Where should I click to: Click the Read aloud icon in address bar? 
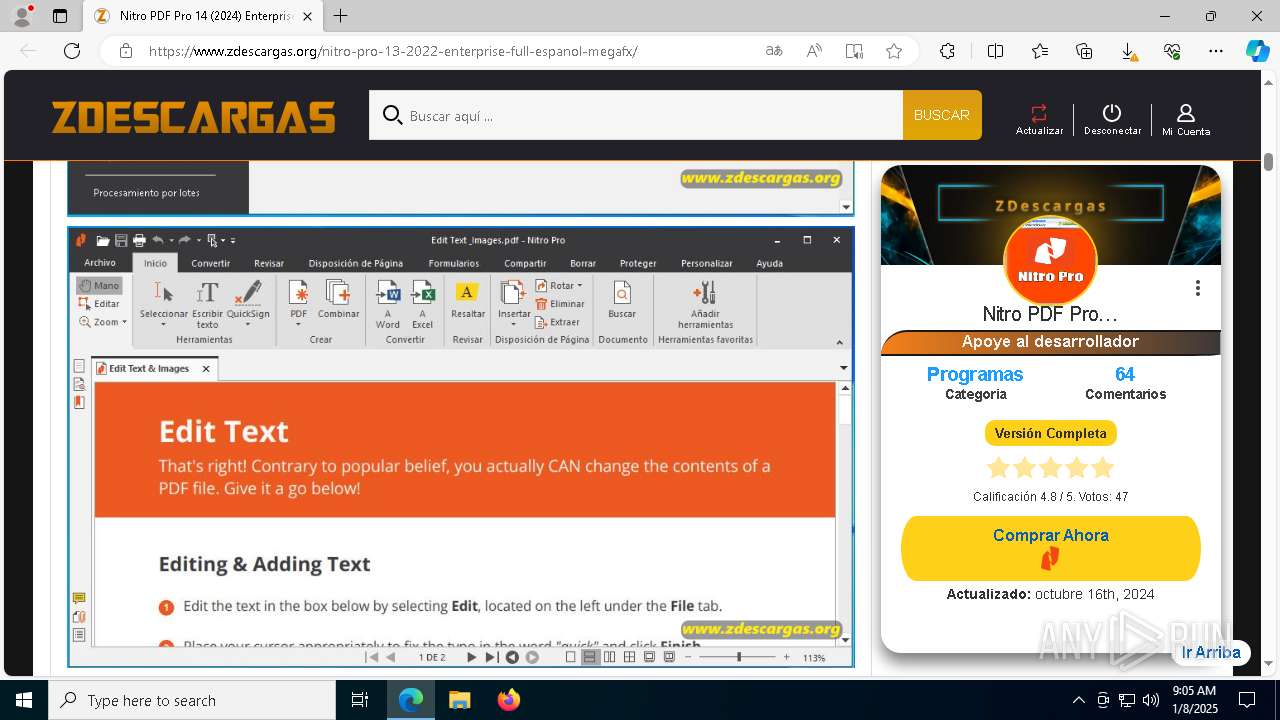pos(814,51)
